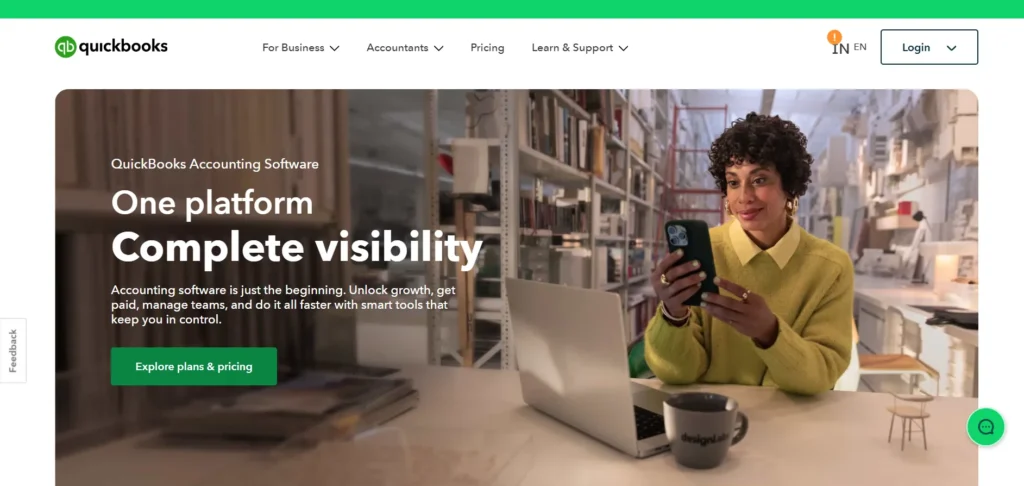Click the green banner strip at top

point(512,8)
